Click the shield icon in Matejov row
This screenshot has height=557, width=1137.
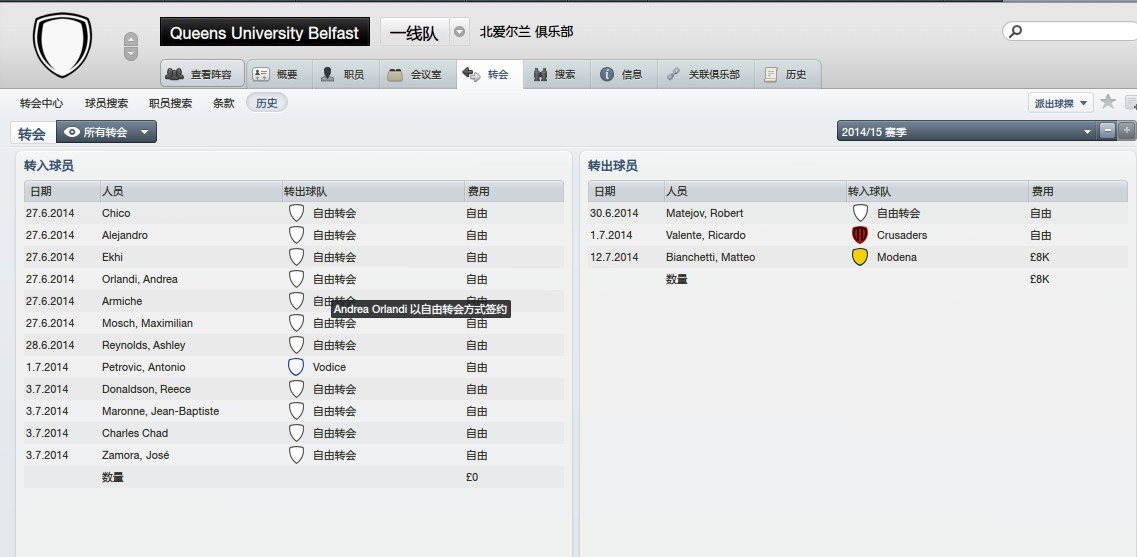coord(860,213)
